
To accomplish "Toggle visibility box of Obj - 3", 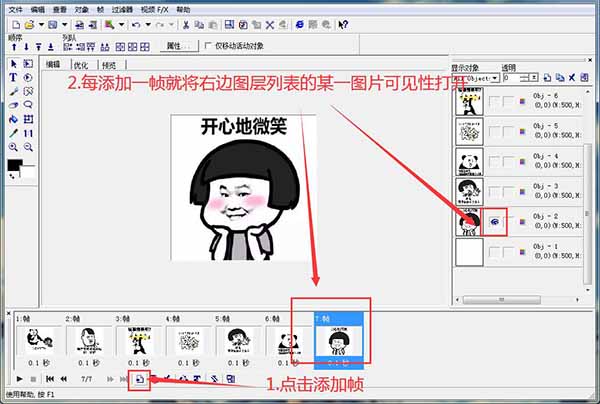I will [495, 191].
